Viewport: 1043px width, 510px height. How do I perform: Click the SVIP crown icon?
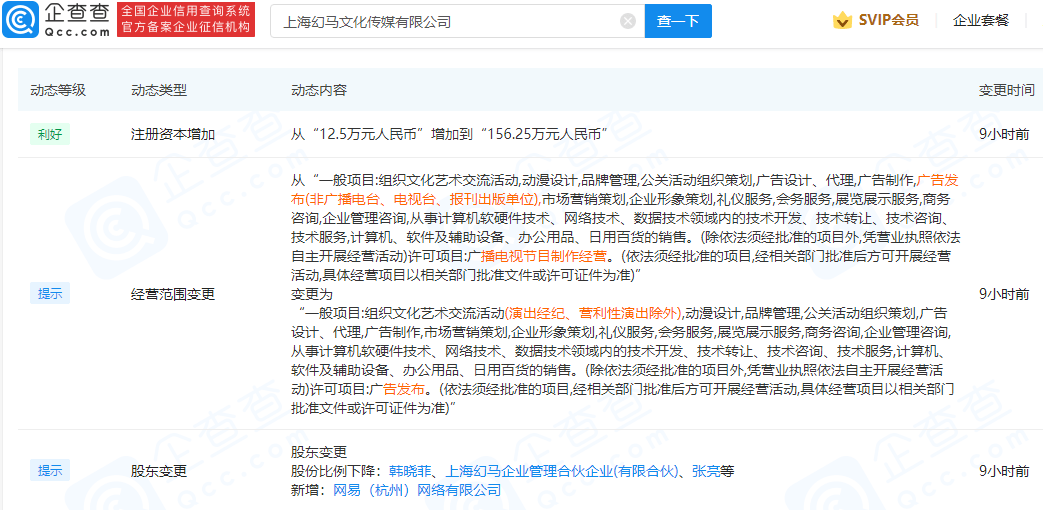[843, 21]
